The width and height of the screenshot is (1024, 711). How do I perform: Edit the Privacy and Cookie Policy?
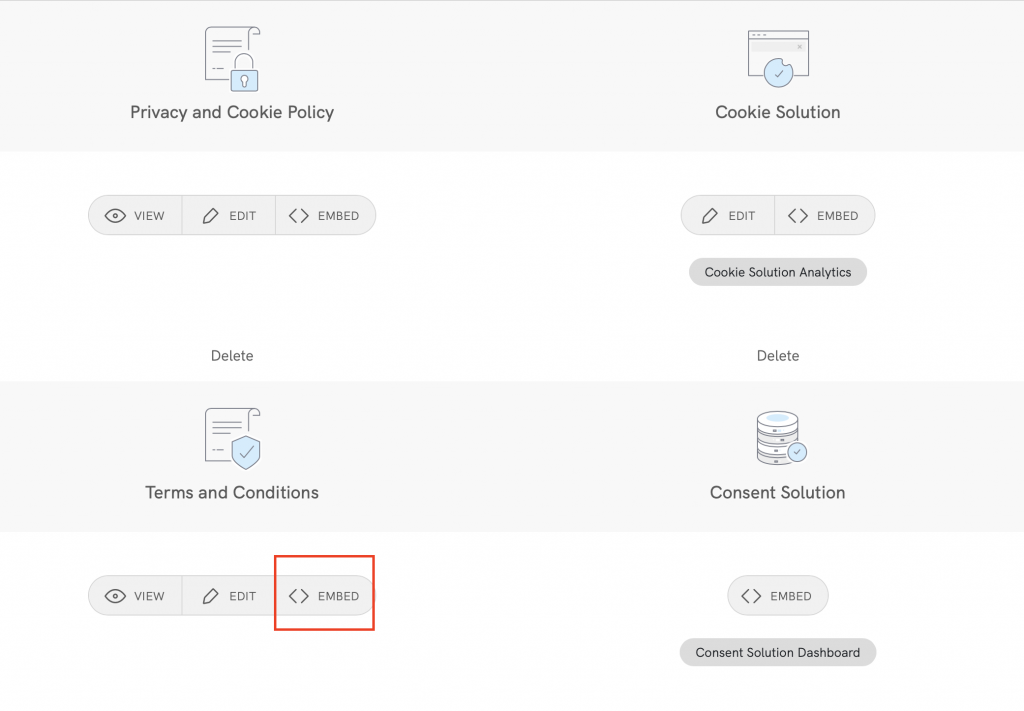click(228, 215)
